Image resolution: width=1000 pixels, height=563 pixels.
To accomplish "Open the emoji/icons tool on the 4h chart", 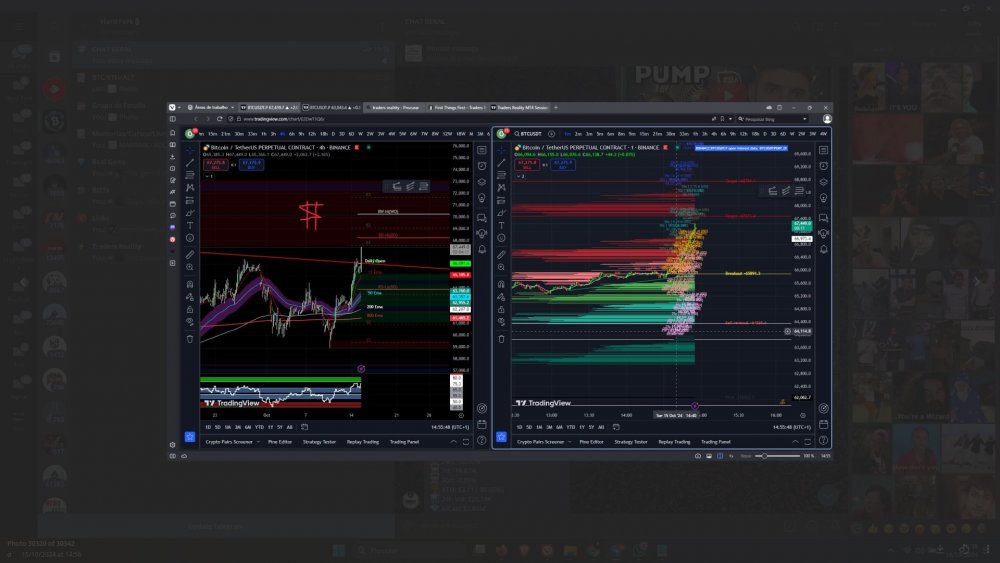I will coord(190,238).
